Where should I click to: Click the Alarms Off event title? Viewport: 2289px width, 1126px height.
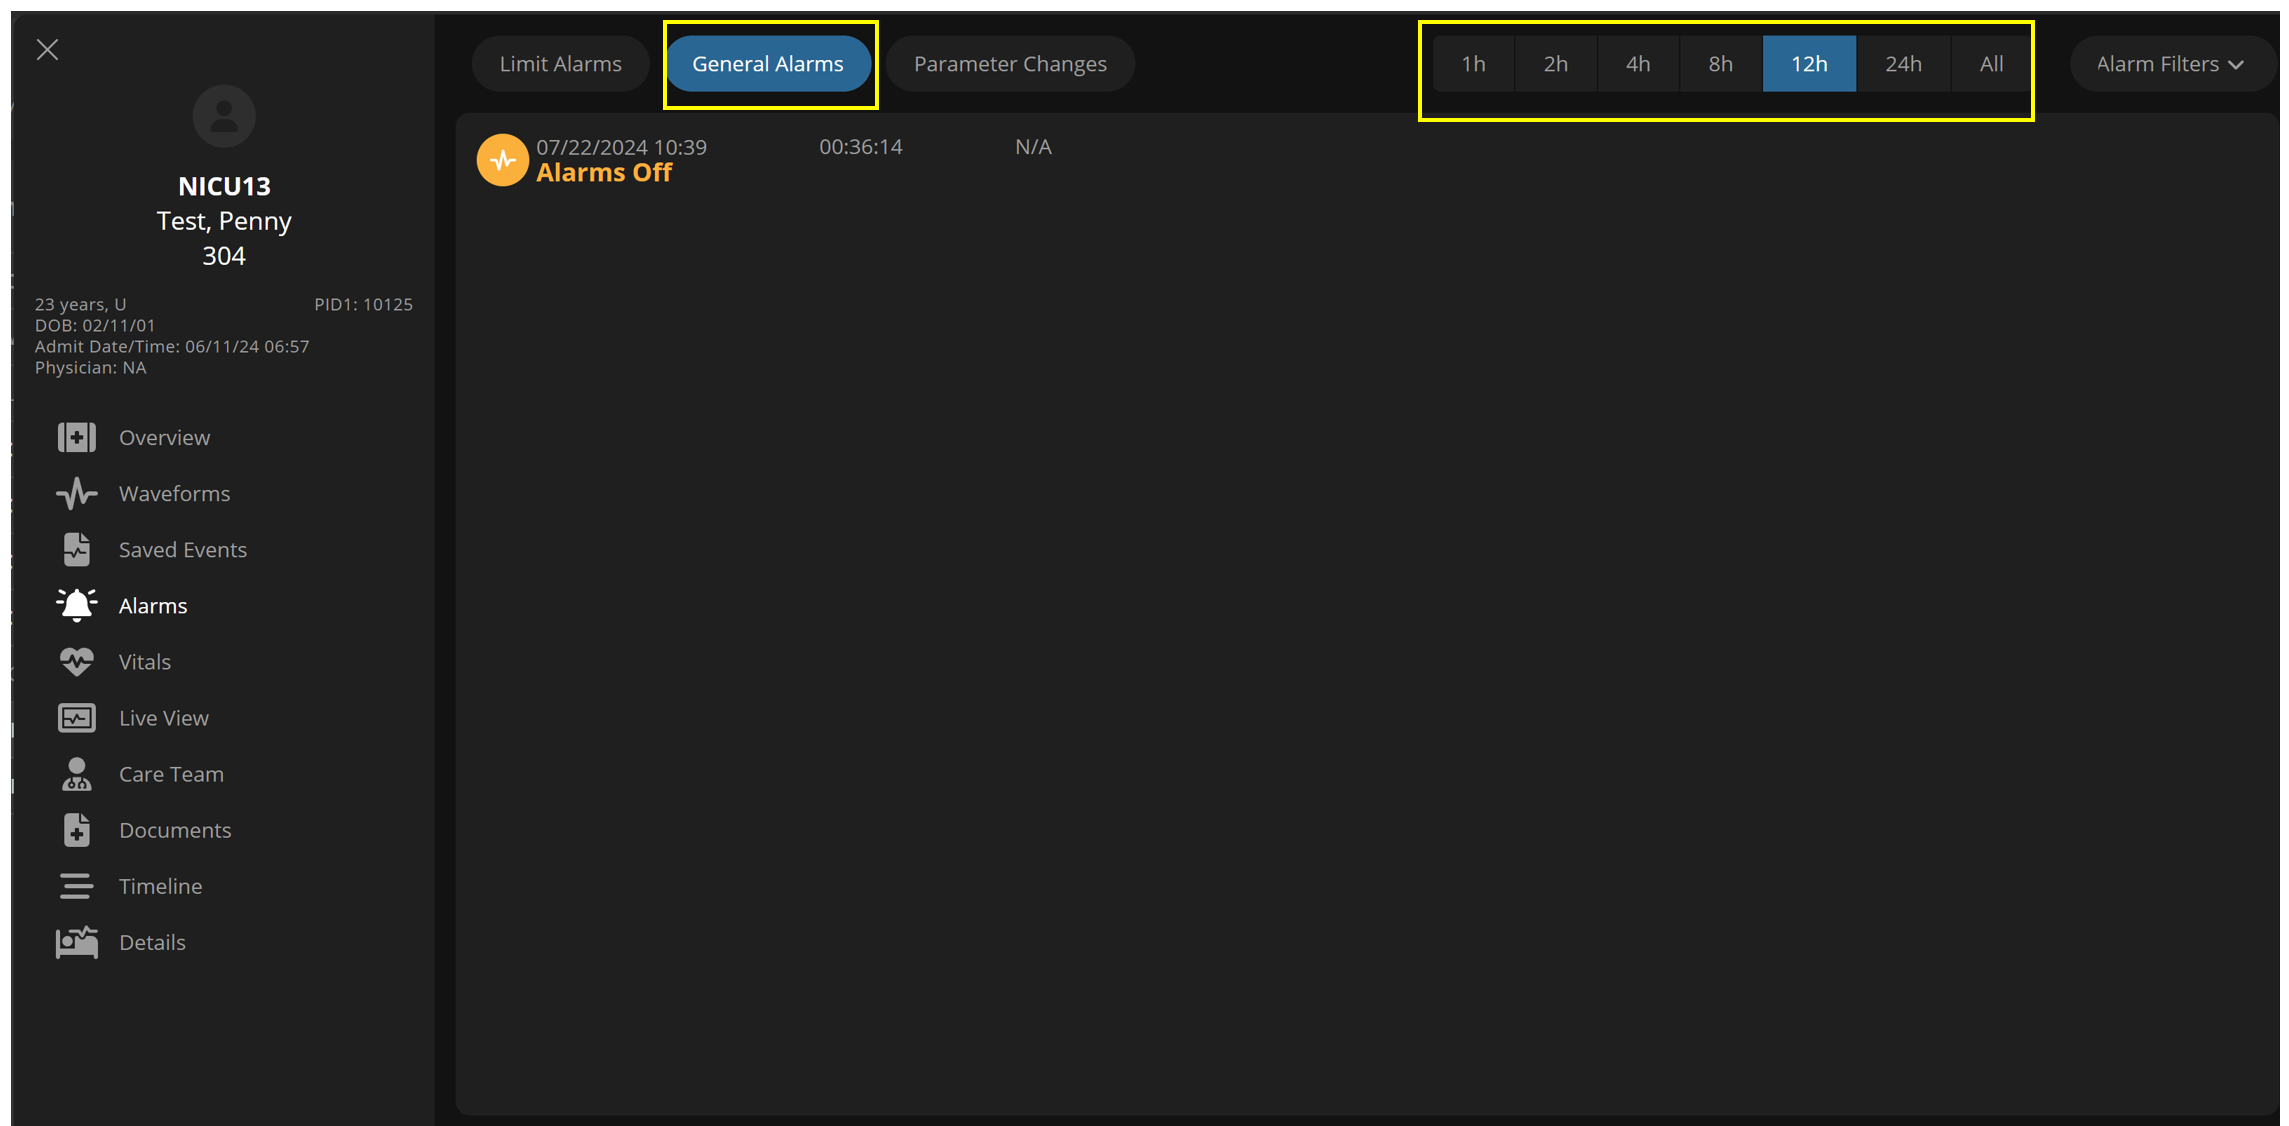pyautogui.click(x=604, y=173)
